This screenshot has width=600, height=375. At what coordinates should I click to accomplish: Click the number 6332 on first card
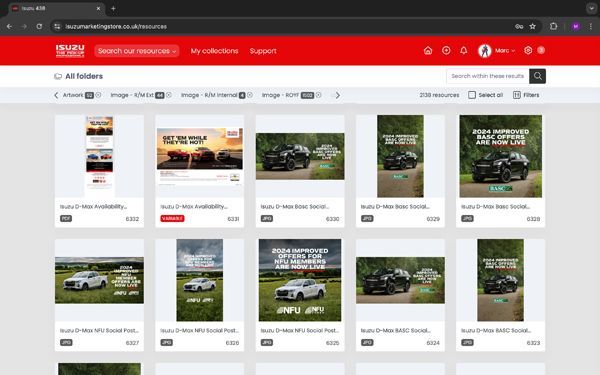[132, 219]
